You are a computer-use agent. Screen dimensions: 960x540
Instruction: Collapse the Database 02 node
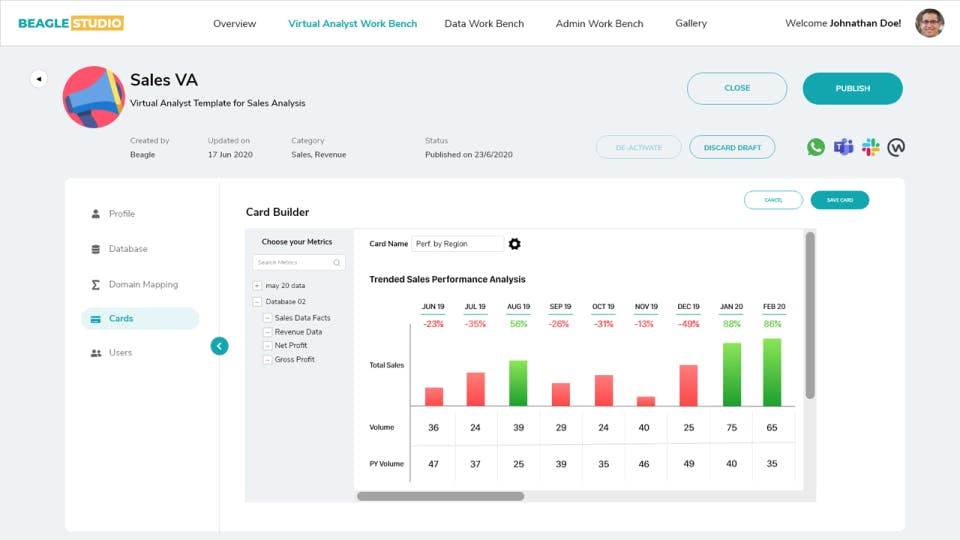(x=257, y=302)
